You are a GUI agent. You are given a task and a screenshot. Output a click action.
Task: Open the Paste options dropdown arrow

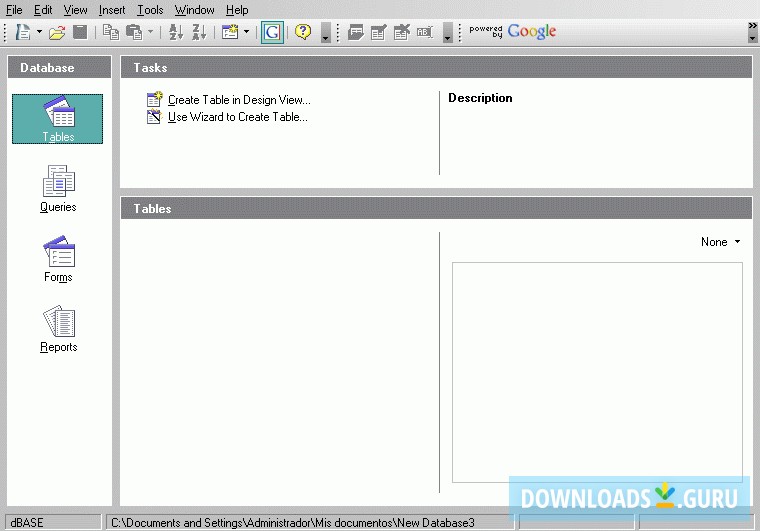click(x=150, y=32)
